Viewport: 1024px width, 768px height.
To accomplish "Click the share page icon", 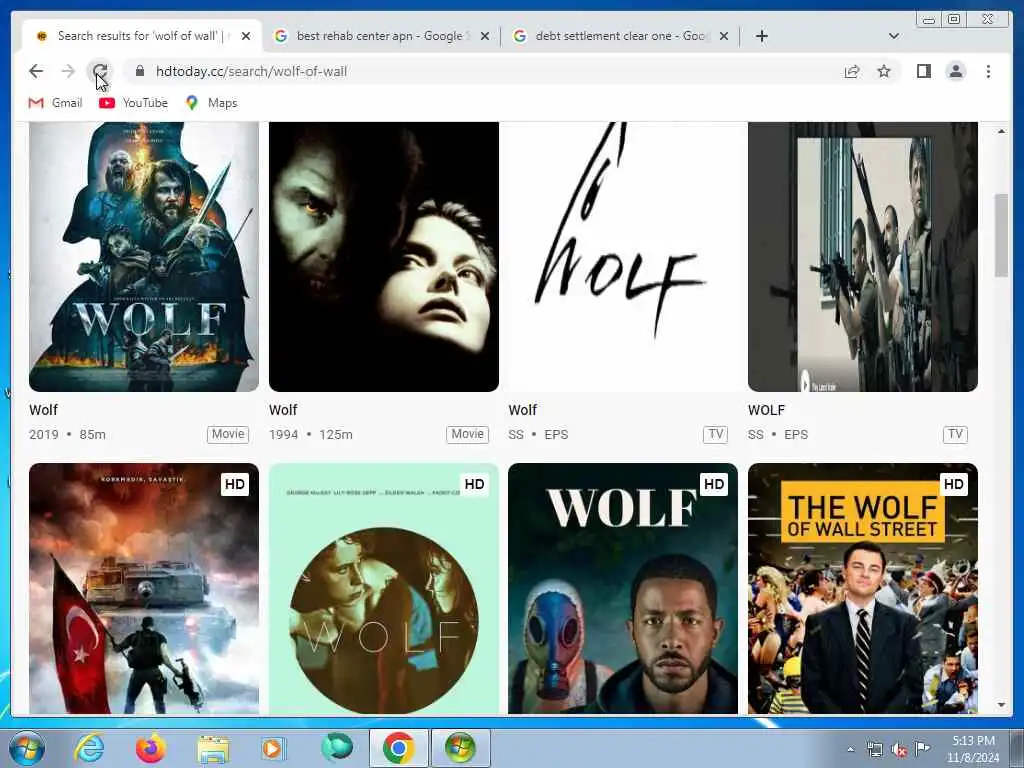I will pyautogui.click(x=852, y=71).
